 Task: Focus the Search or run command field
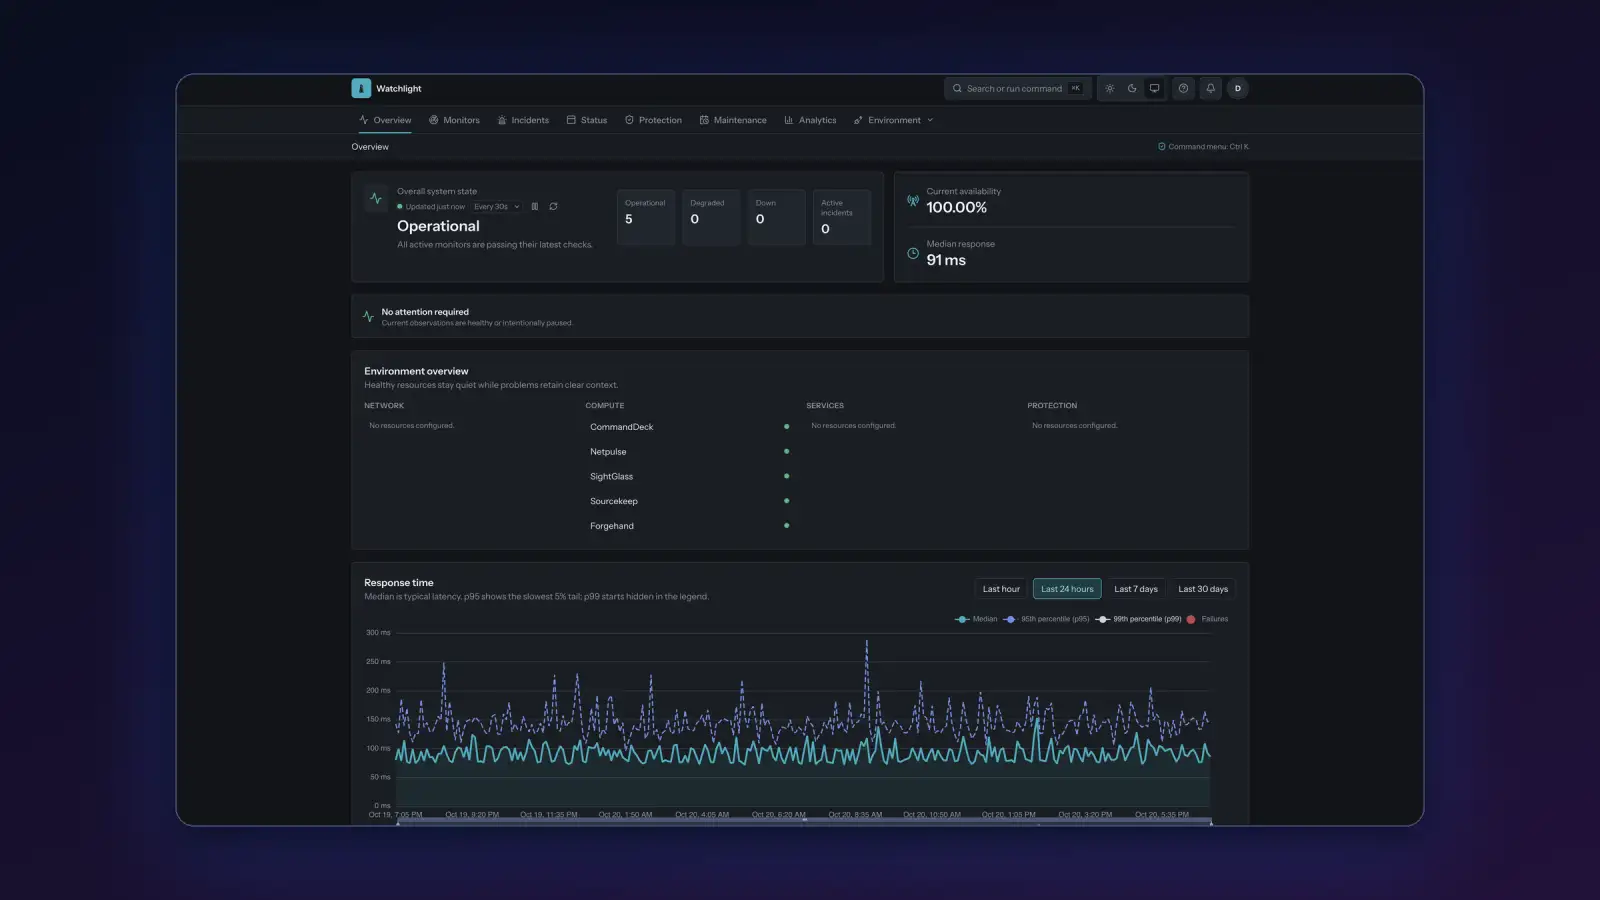point(1018,88)
